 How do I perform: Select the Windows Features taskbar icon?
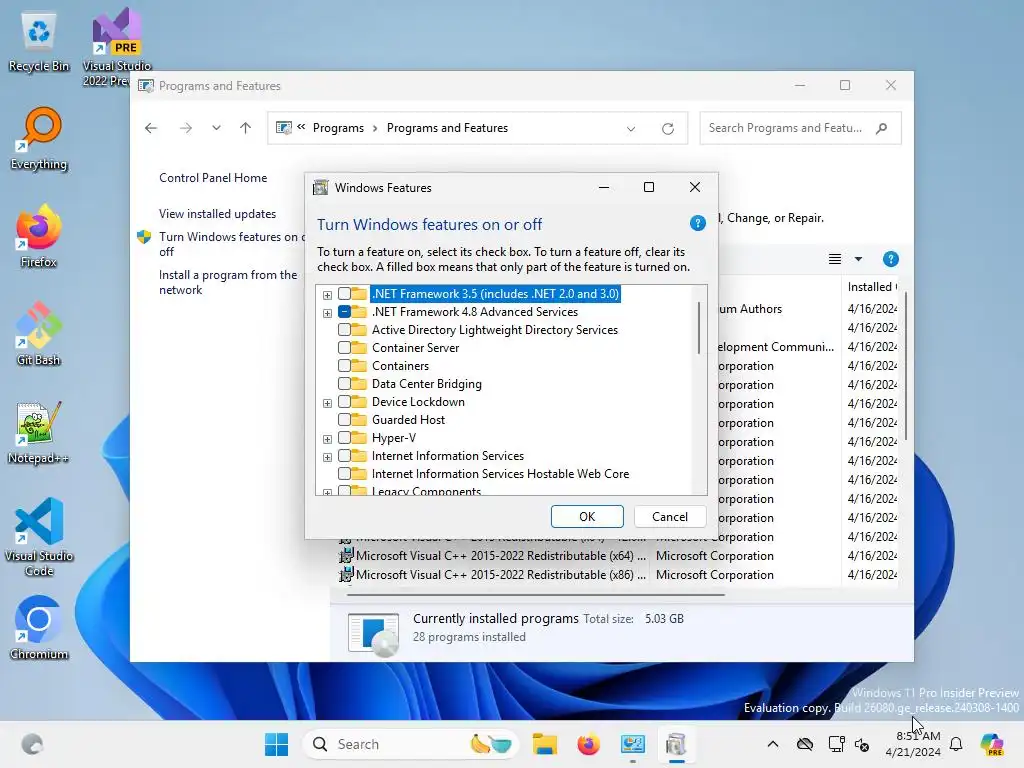(x=677, y=744)
